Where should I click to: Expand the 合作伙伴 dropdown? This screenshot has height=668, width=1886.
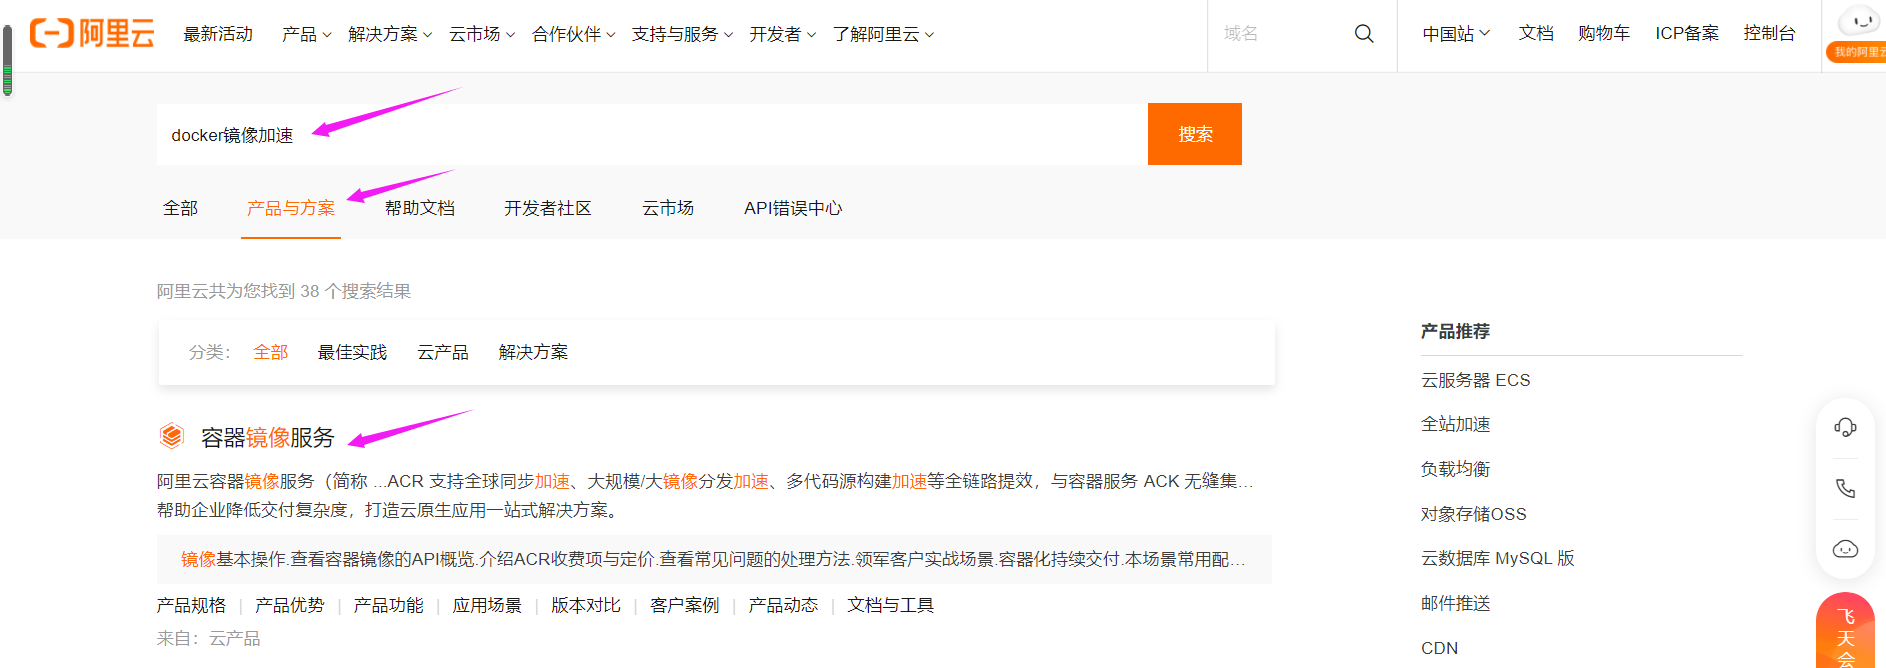click(x=573, y=34)
